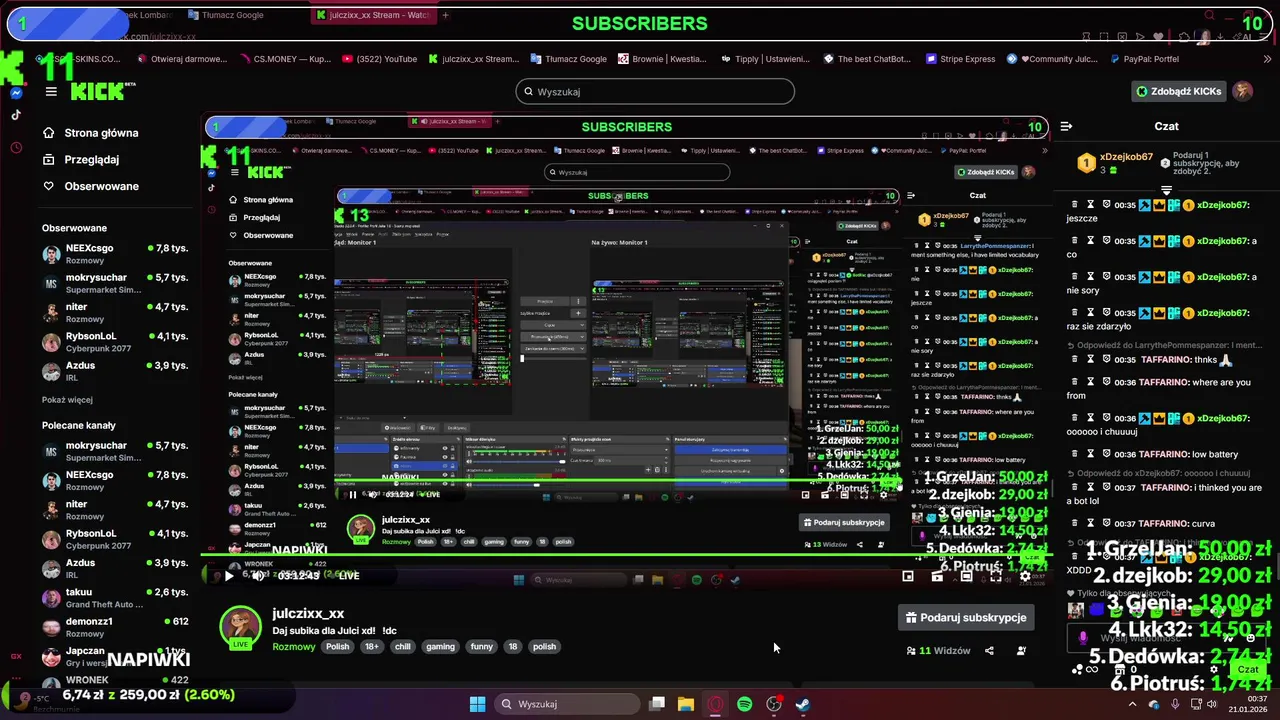Open Opera GX from the taskbar
Screen dimensions: 1280x720
[715, 704]
